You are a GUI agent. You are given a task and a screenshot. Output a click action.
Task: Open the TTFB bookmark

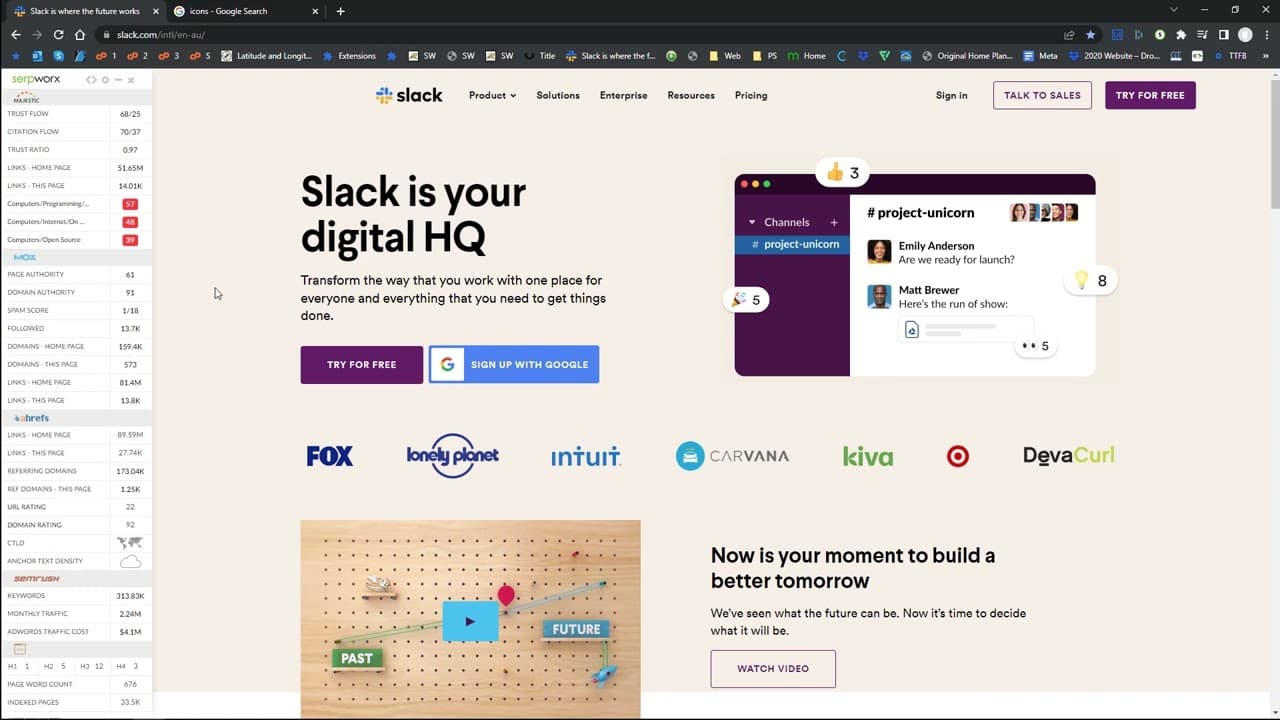[x=1231, y=56]
